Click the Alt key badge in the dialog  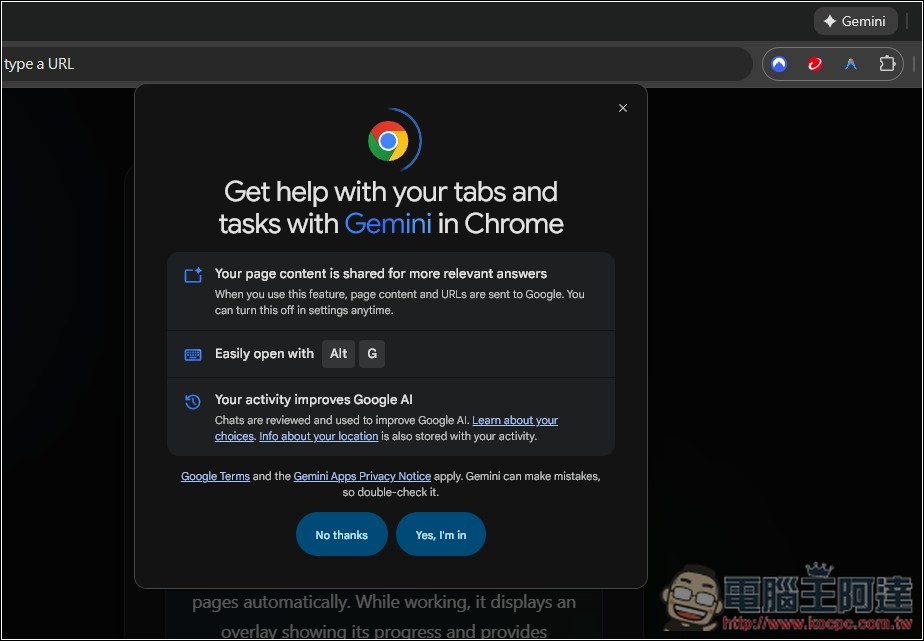coord(338,354)
